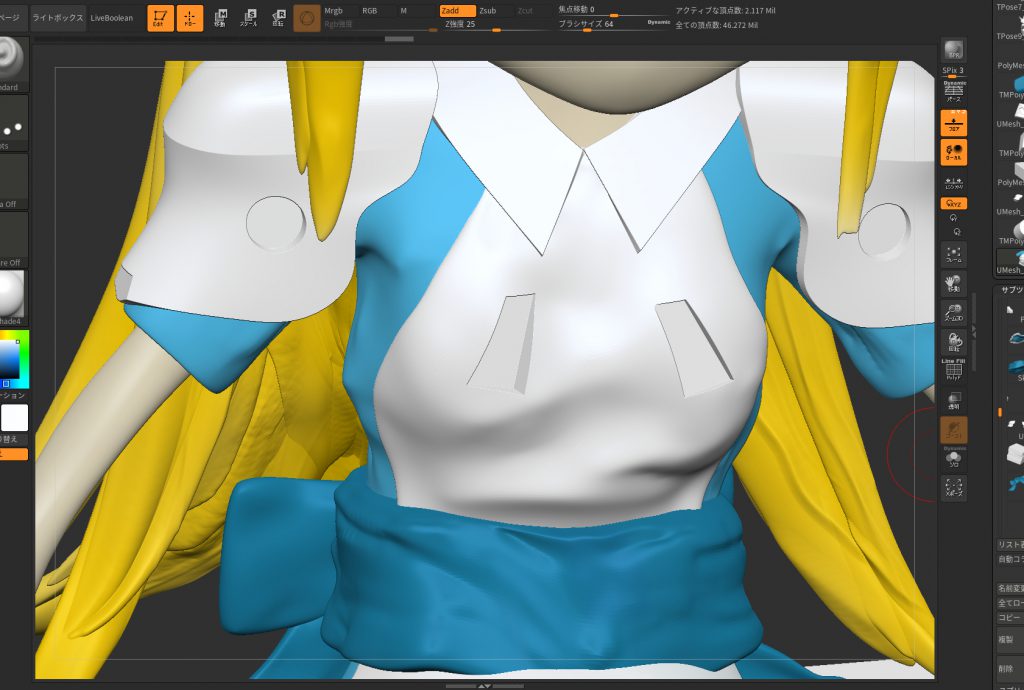Viewport: 1024px width, 690px height.
Task: Adjust the 焦点移動 0 slider
Action: point(614,10)
